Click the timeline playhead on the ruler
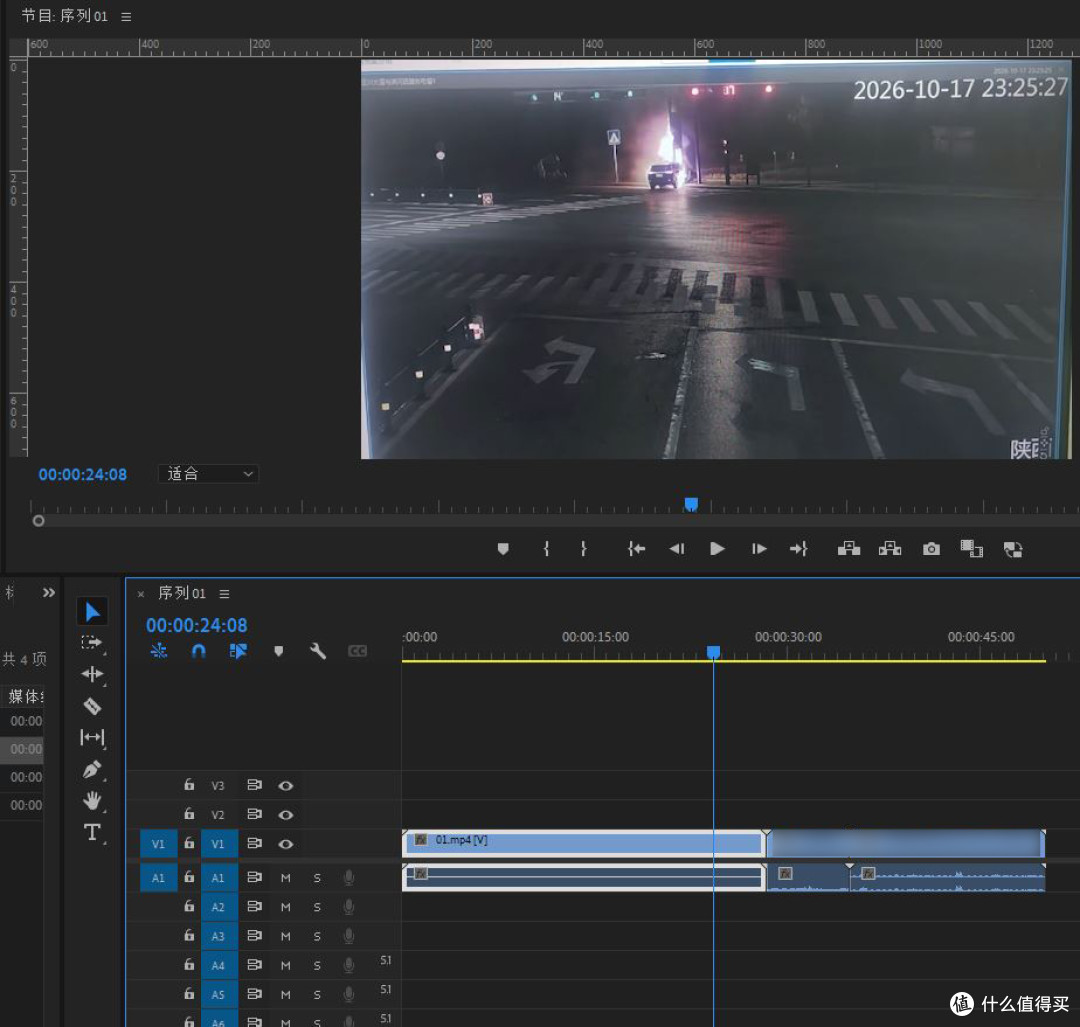 pos(714,652)
